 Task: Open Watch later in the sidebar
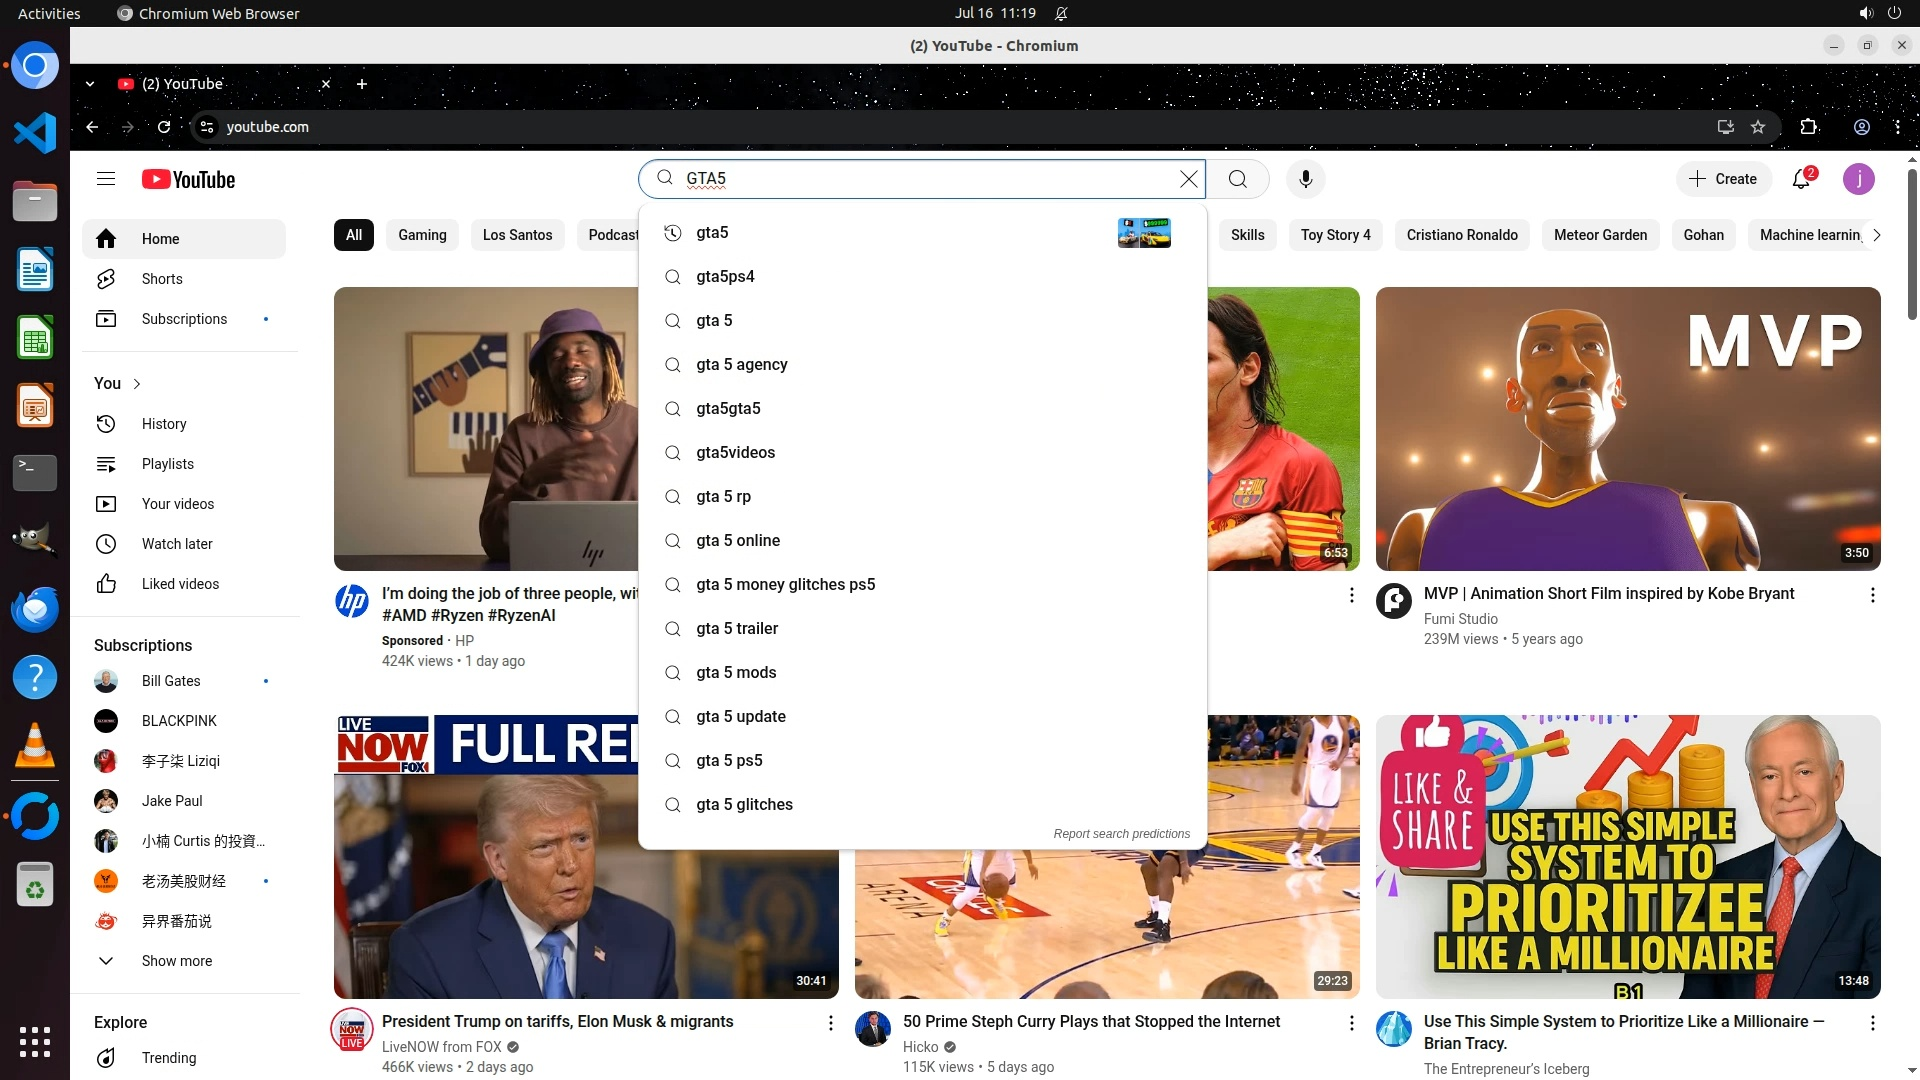[x=176, y=544]
